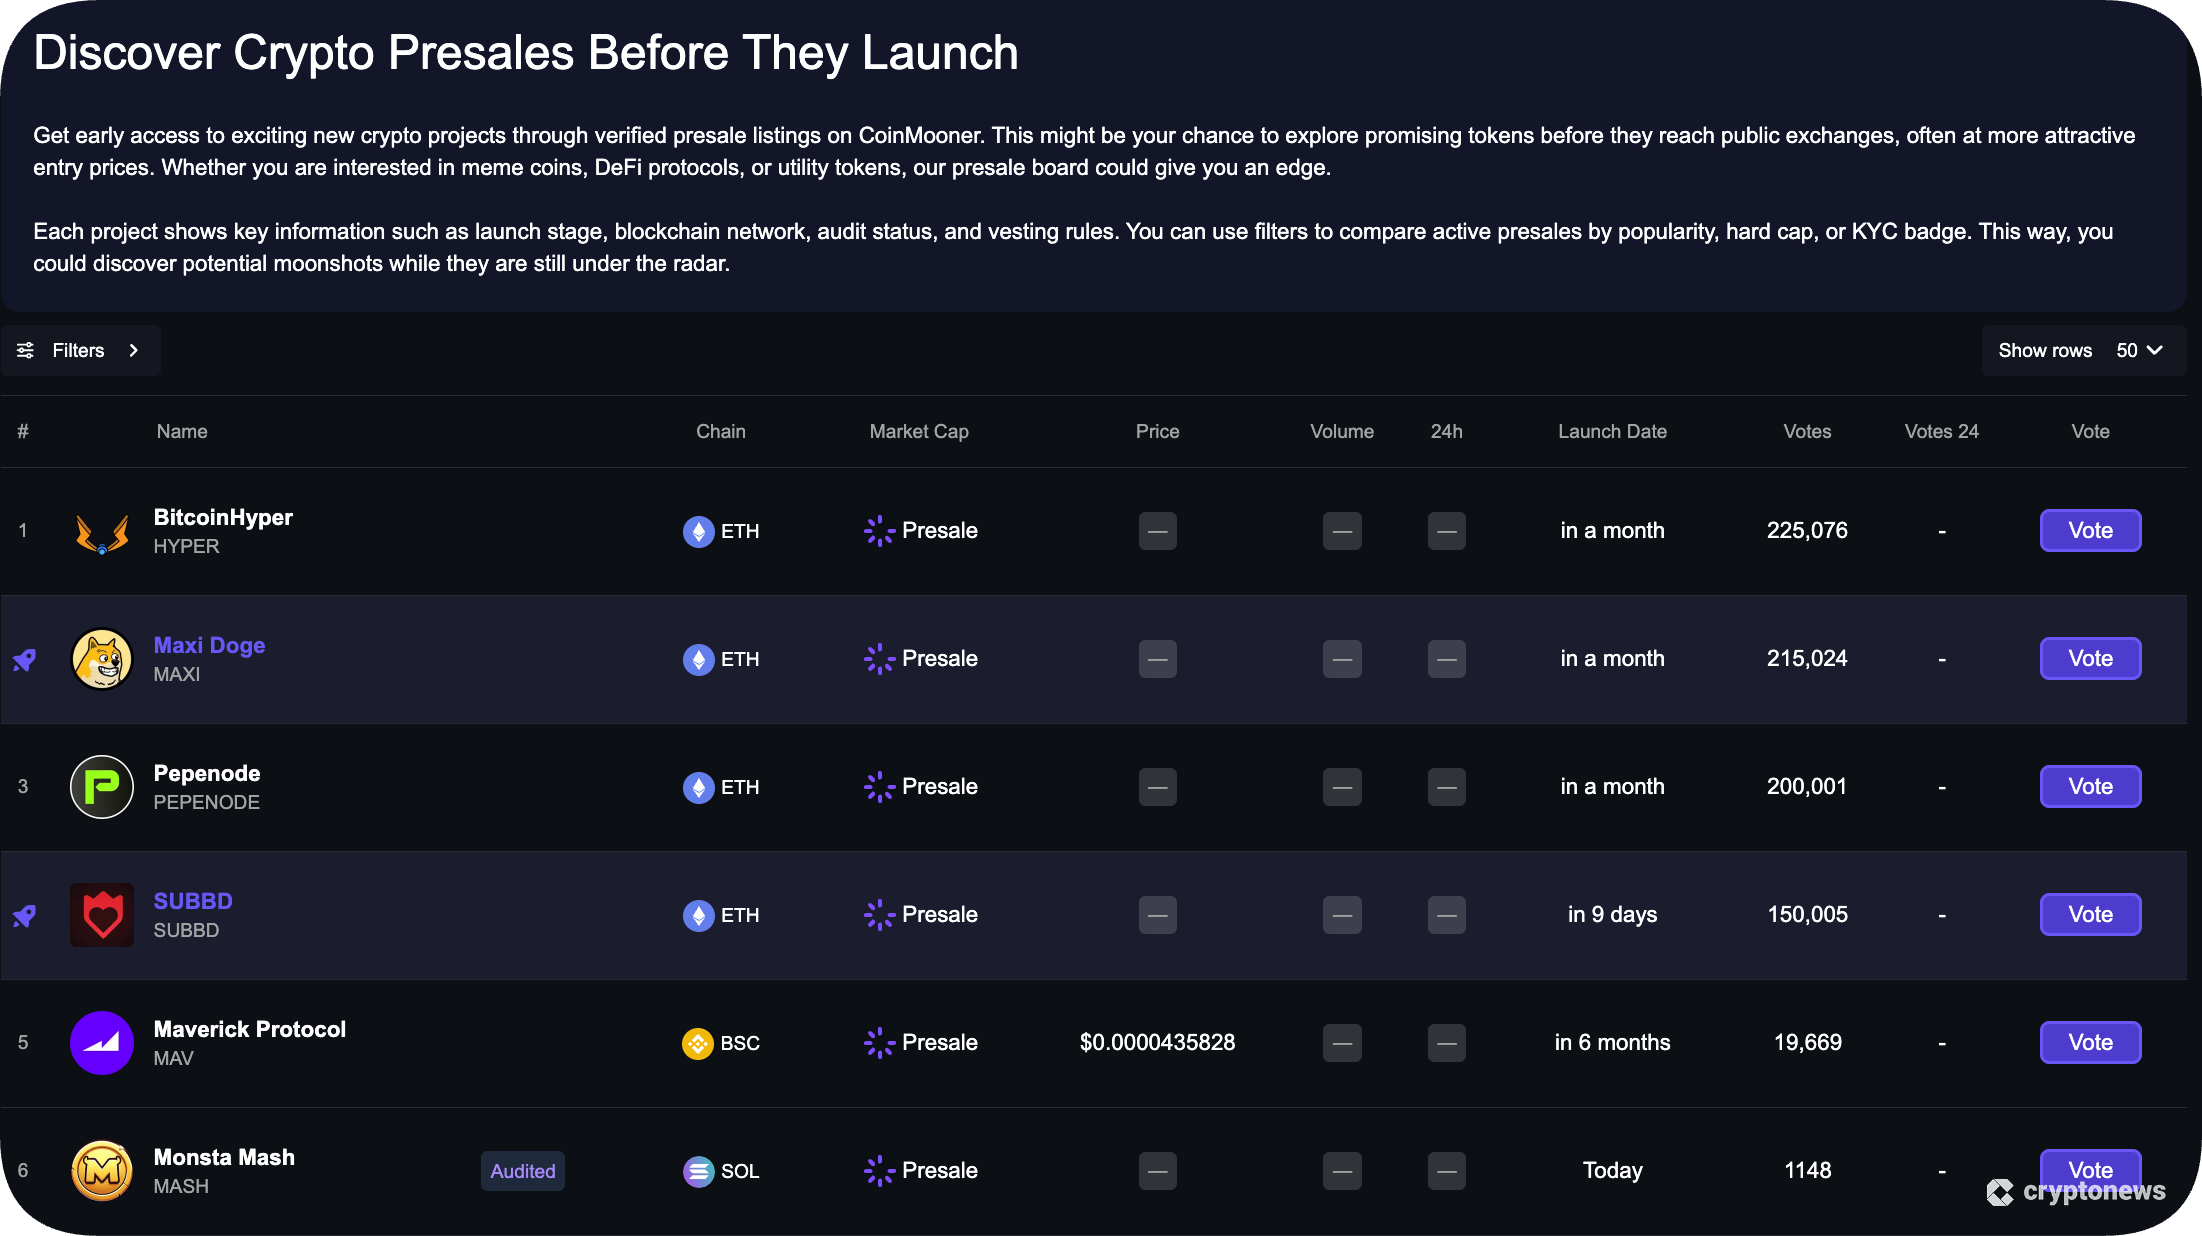Click the Launch Date column header
2202x1236 pixels.
[x=1611, y=431]
